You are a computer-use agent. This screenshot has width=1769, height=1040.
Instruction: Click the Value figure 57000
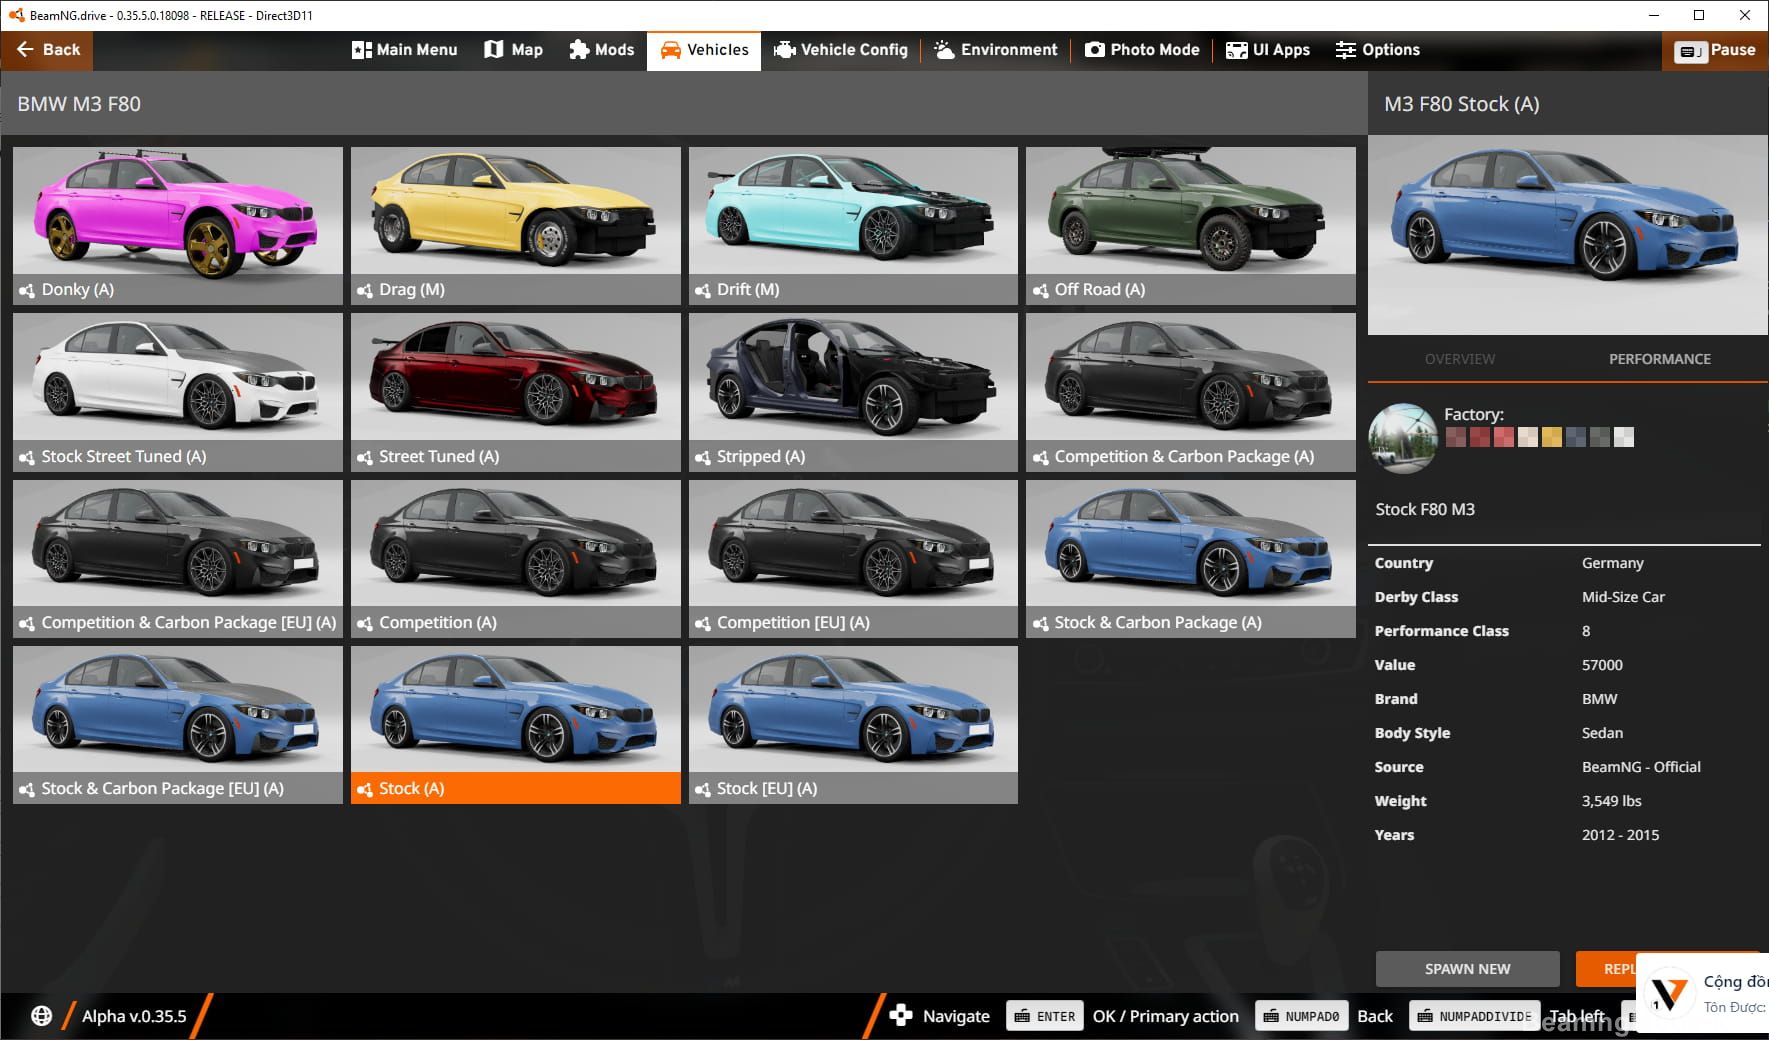point(1602,665)
